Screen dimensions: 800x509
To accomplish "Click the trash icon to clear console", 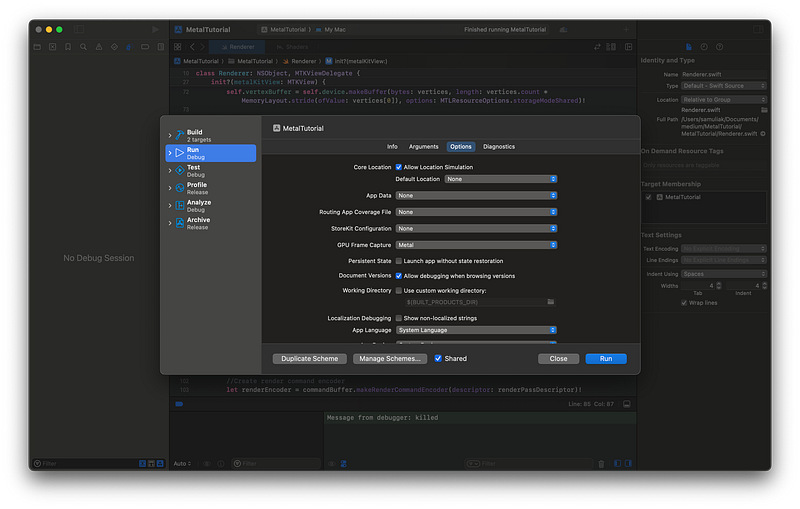I will pos(601,464).
